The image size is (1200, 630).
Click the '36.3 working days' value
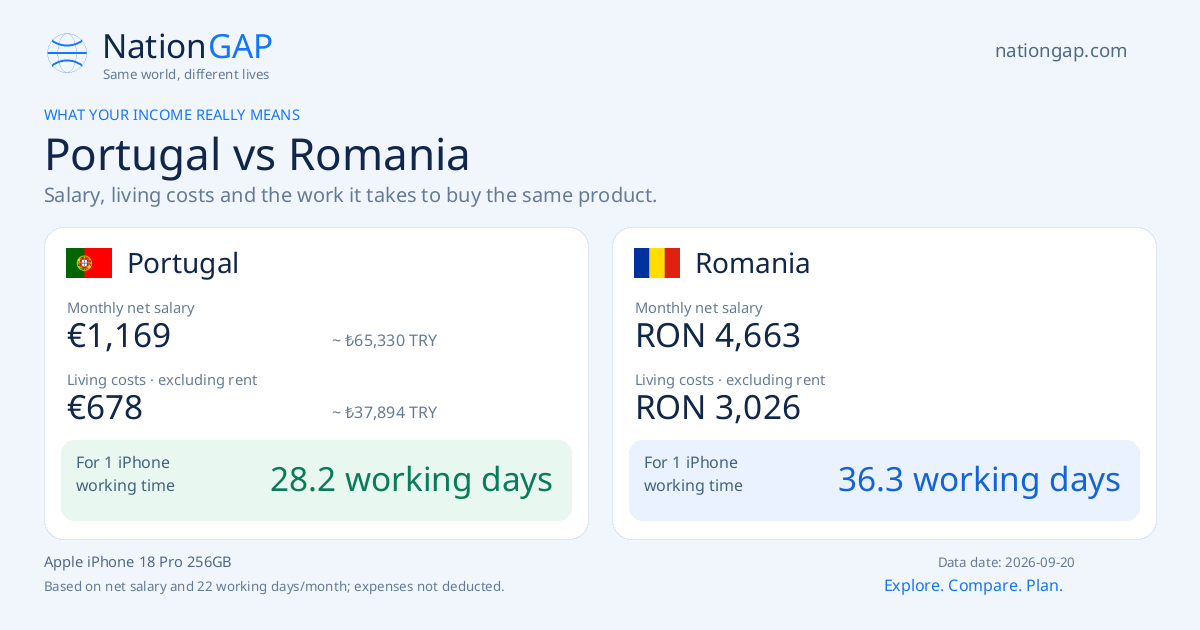(979, 480)
